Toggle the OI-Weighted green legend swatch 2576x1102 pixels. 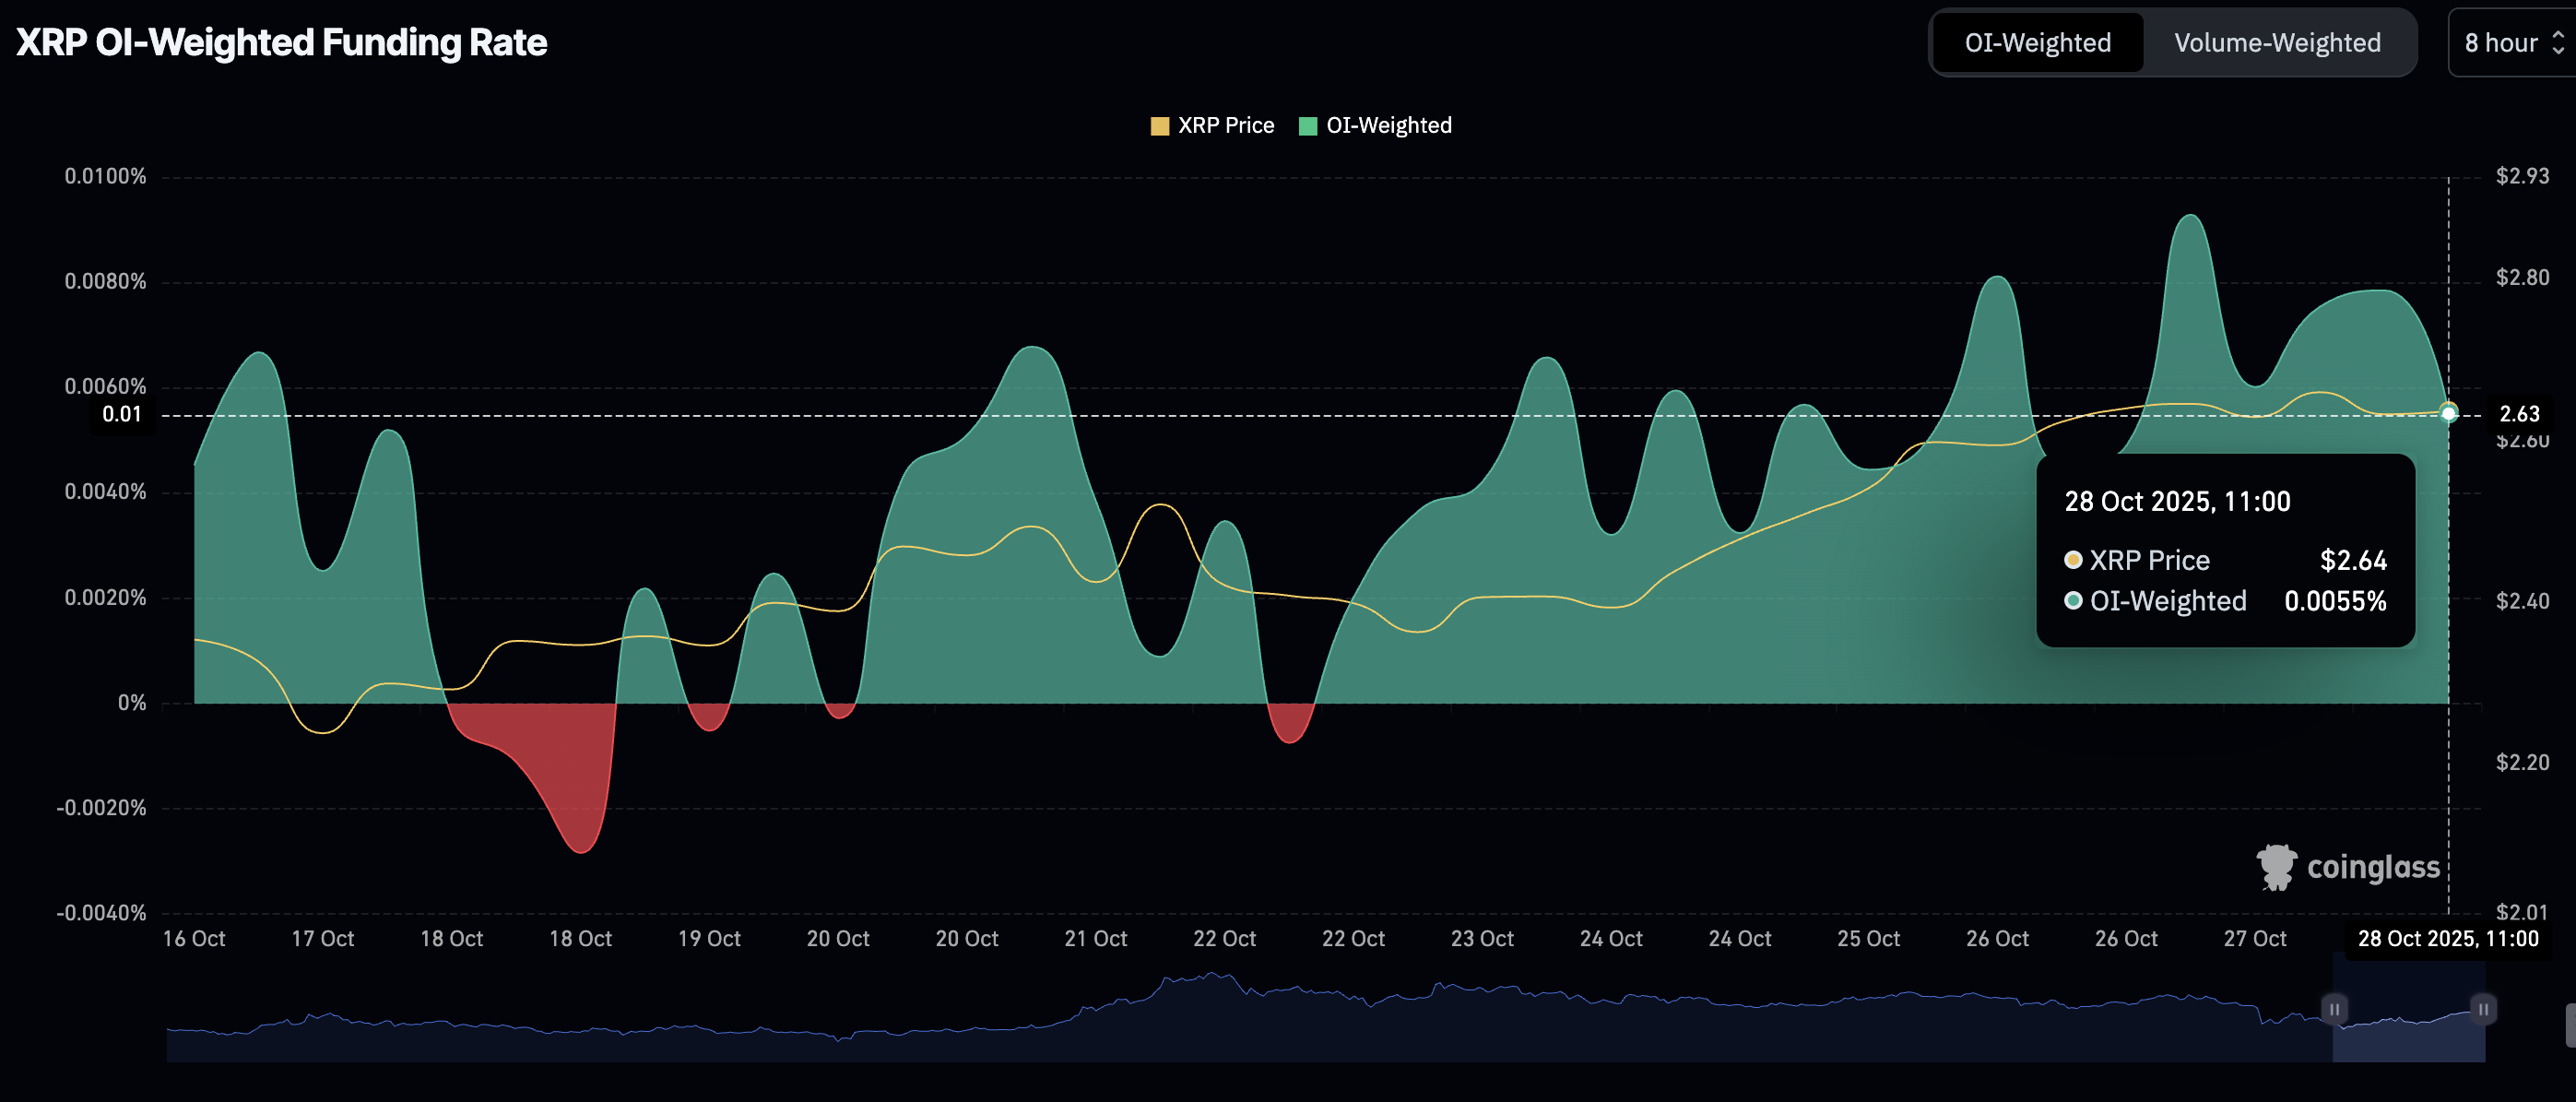[1307, 126]
